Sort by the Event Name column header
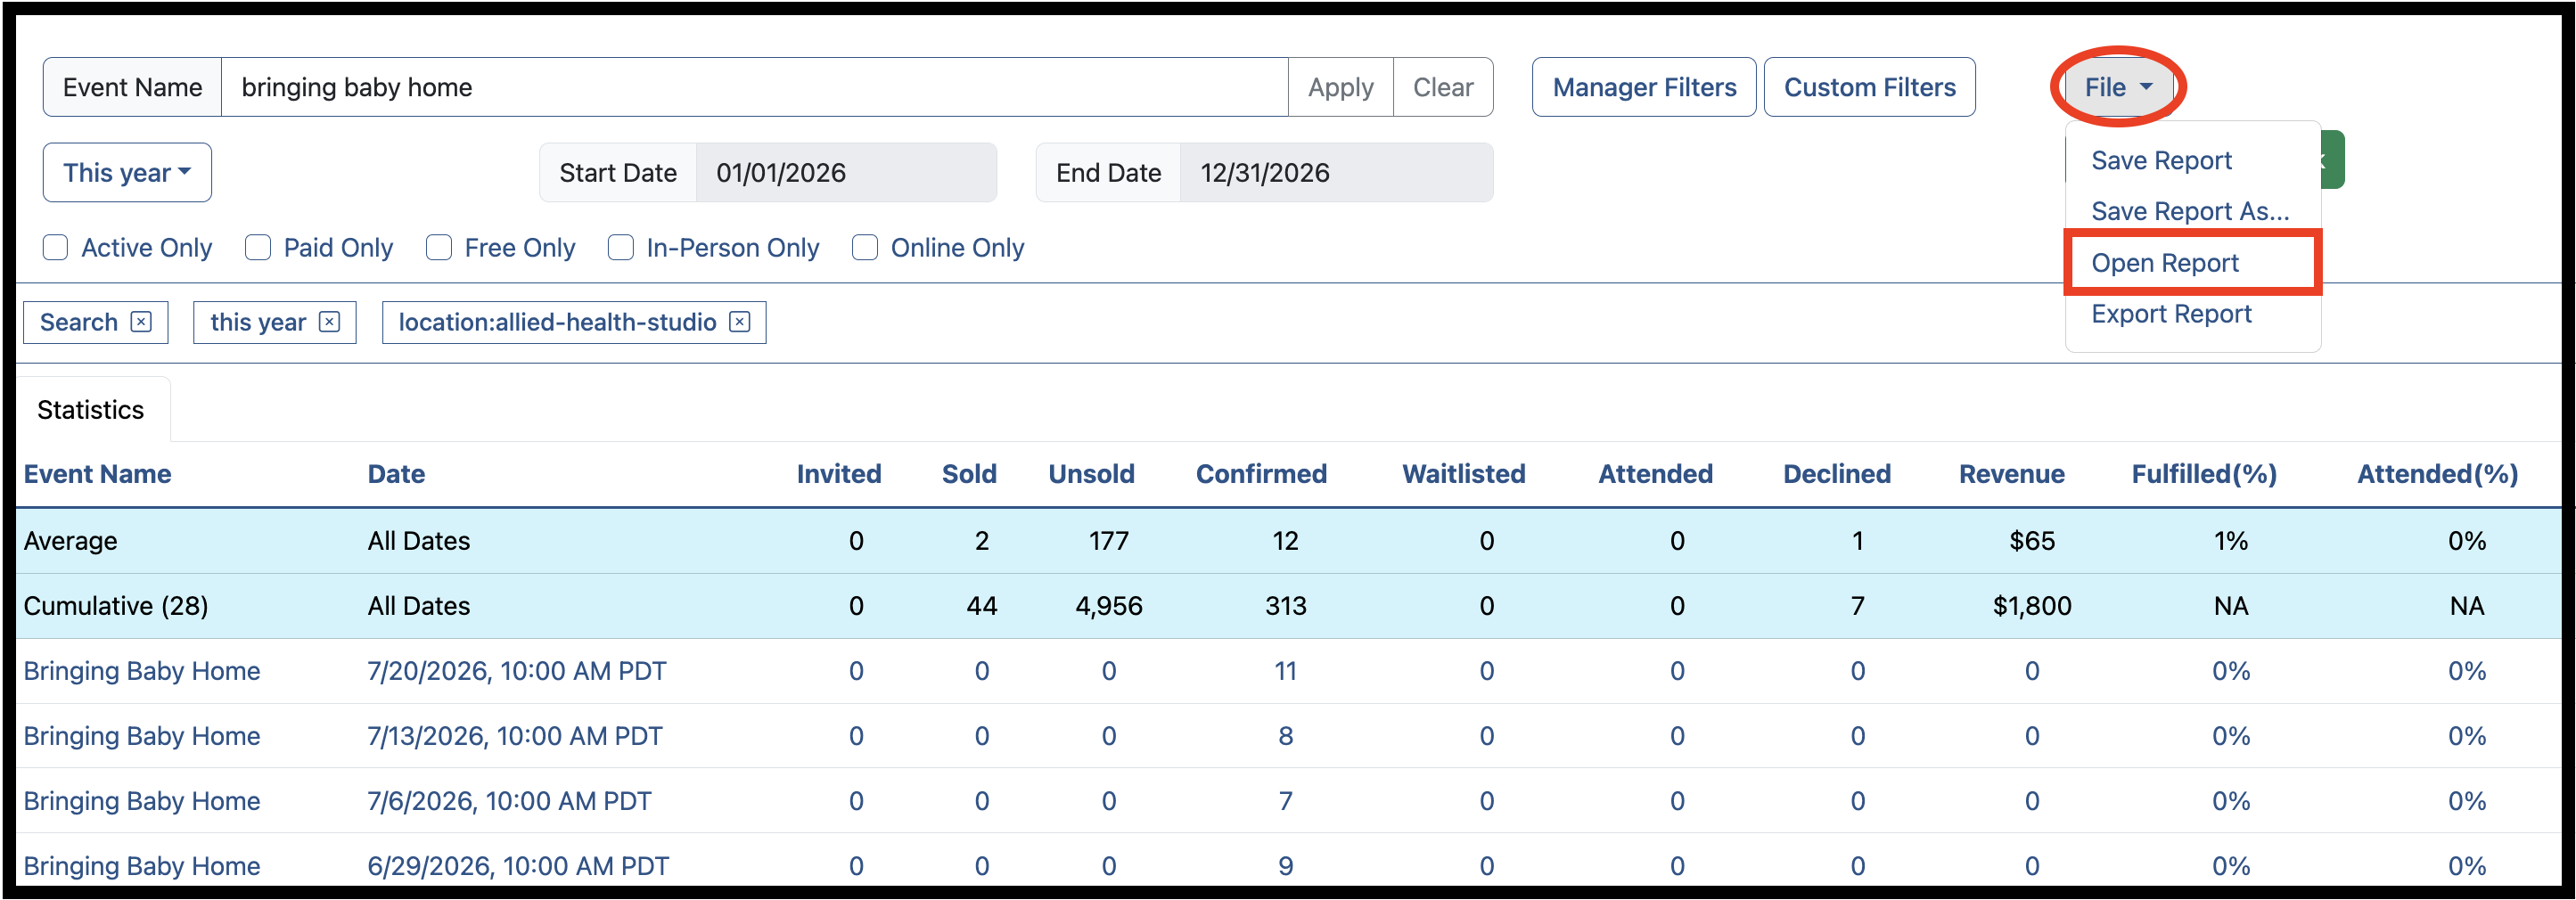 coord(97,473)
